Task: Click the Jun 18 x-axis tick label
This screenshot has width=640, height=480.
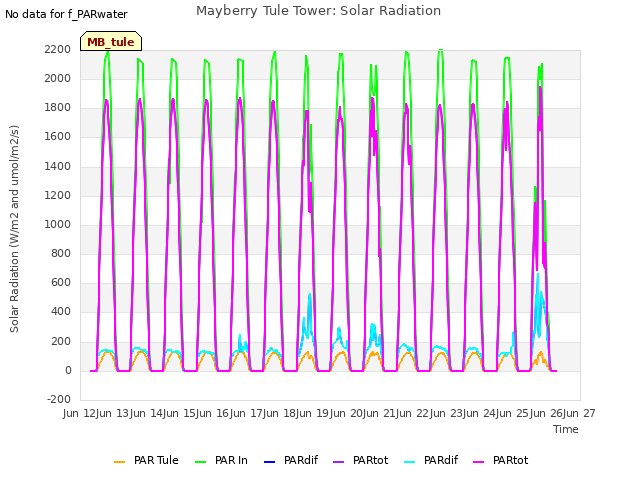Action: tap(278, 413)
